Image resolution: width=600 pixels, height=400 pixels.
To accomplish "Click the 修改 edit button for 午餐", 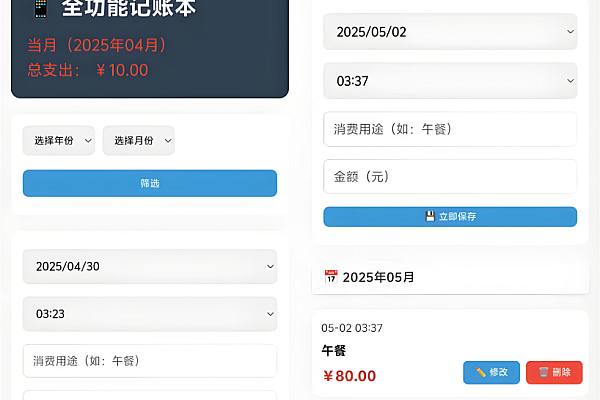I will tap(491, 372).
